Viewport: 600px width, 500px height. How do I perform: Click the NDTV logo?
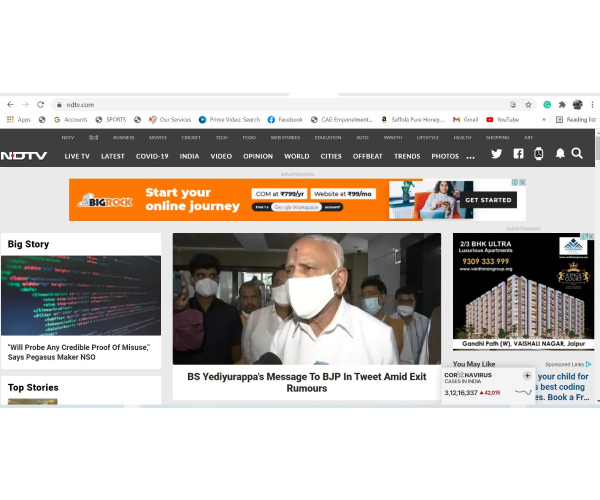pos(23,156)
